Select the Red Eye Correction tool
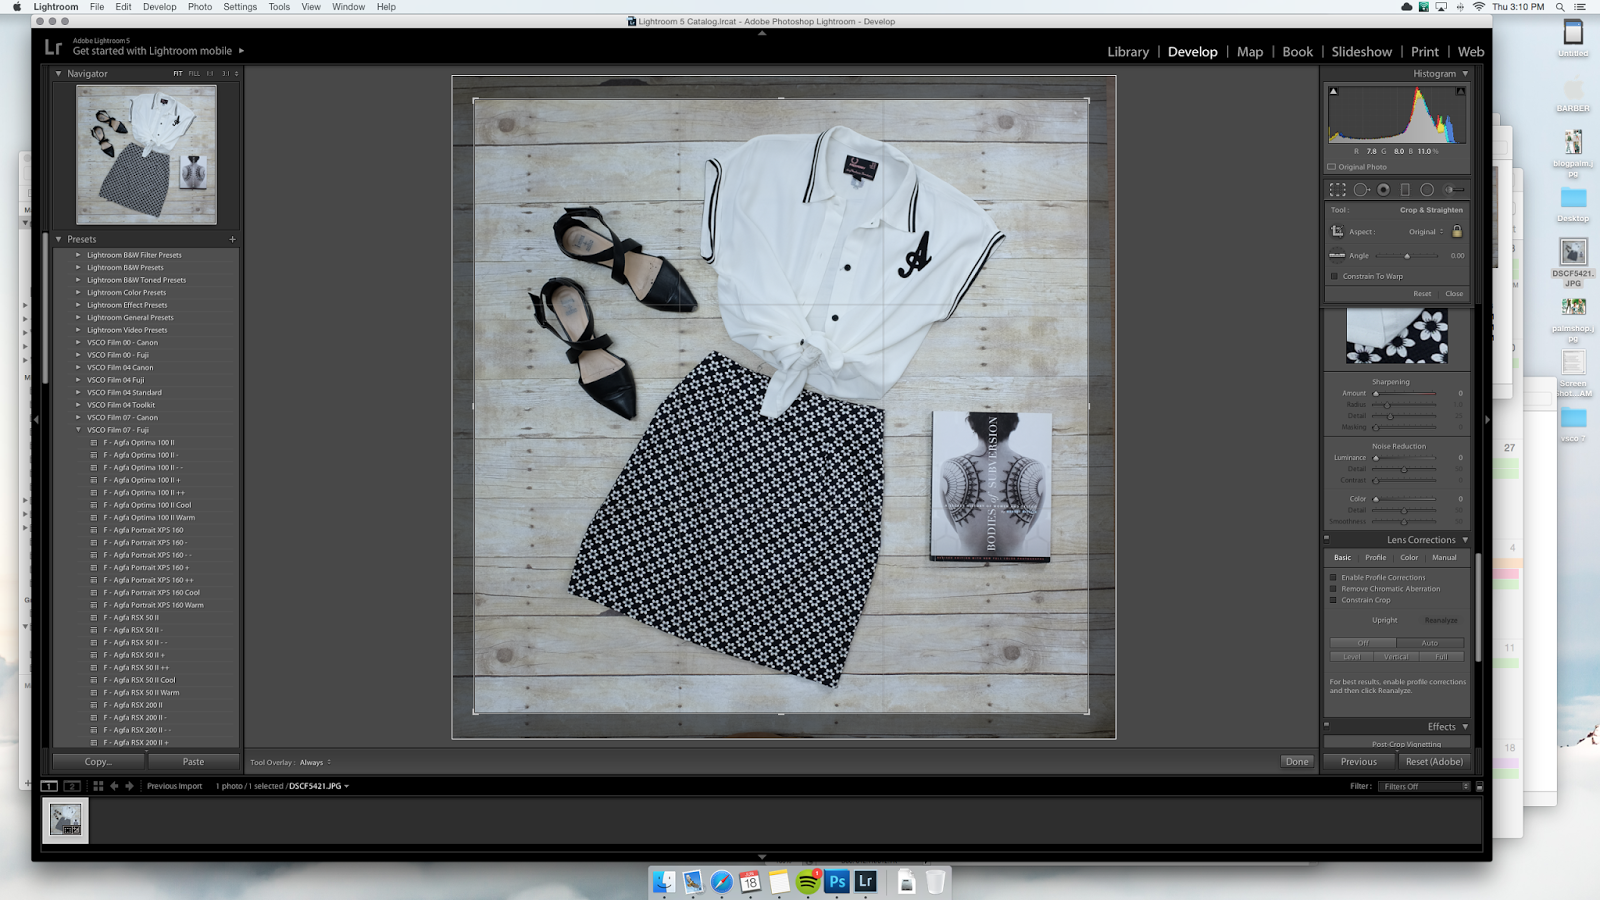Screen dimensions: 1600x900 [1383, 189]
